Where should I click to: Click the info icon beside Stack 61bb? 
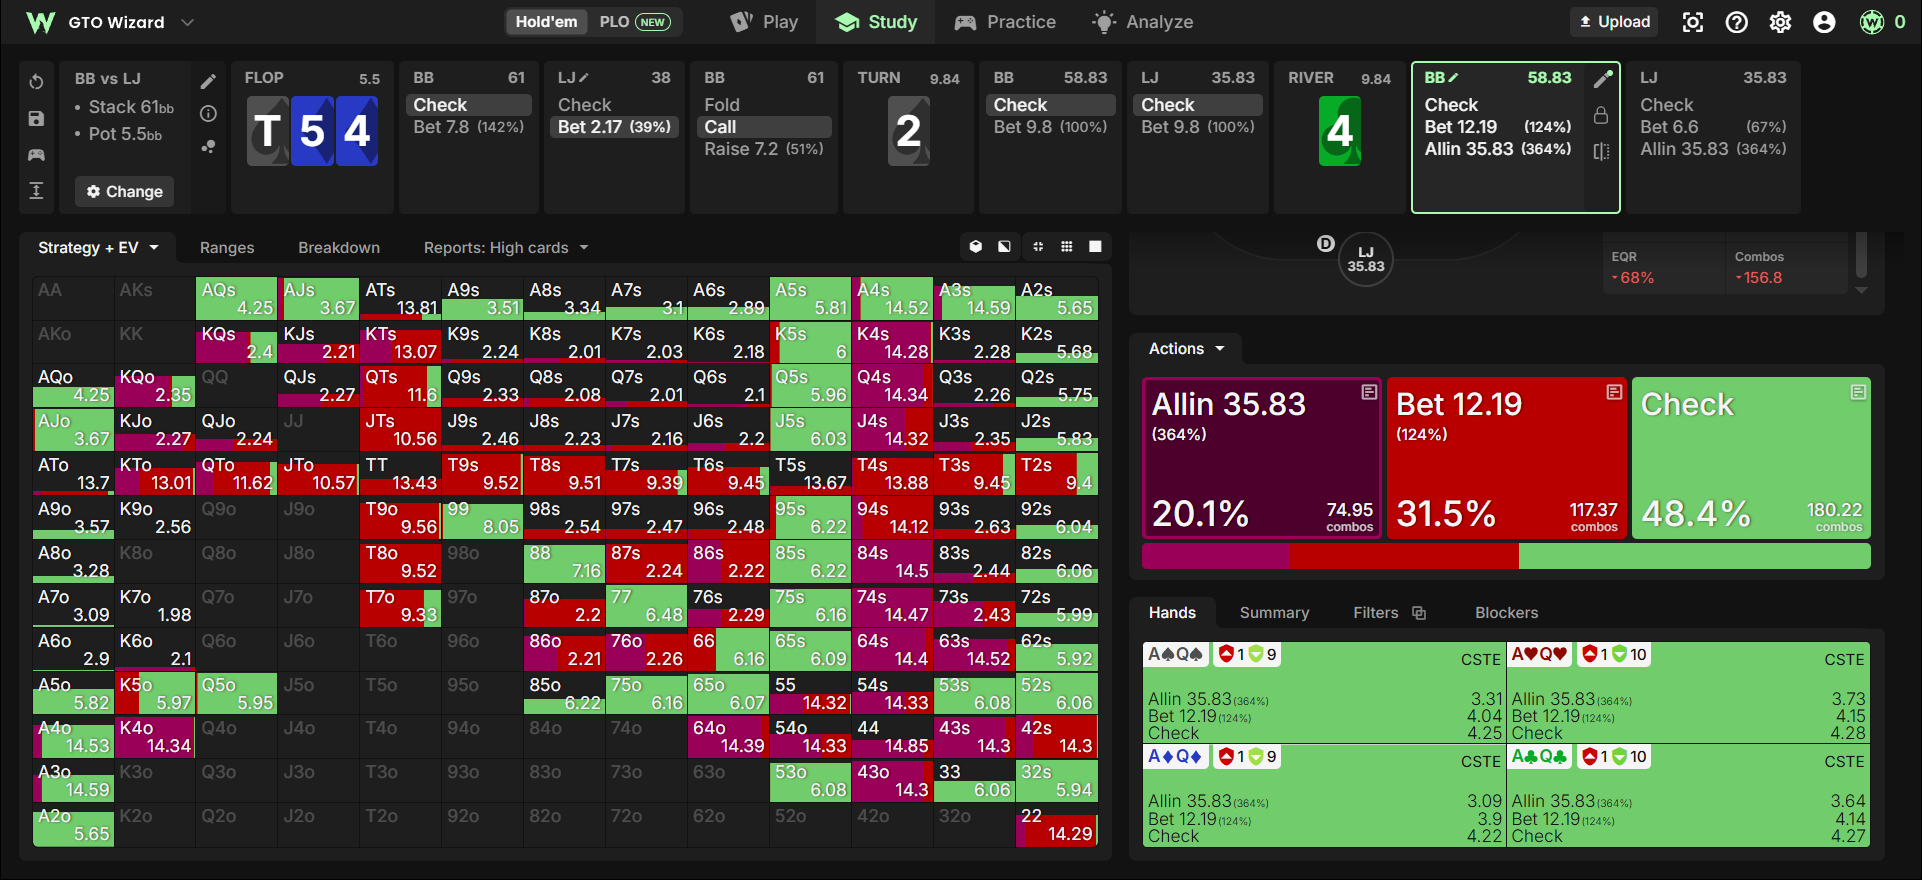pyautogui.click(x=208, y=114)
